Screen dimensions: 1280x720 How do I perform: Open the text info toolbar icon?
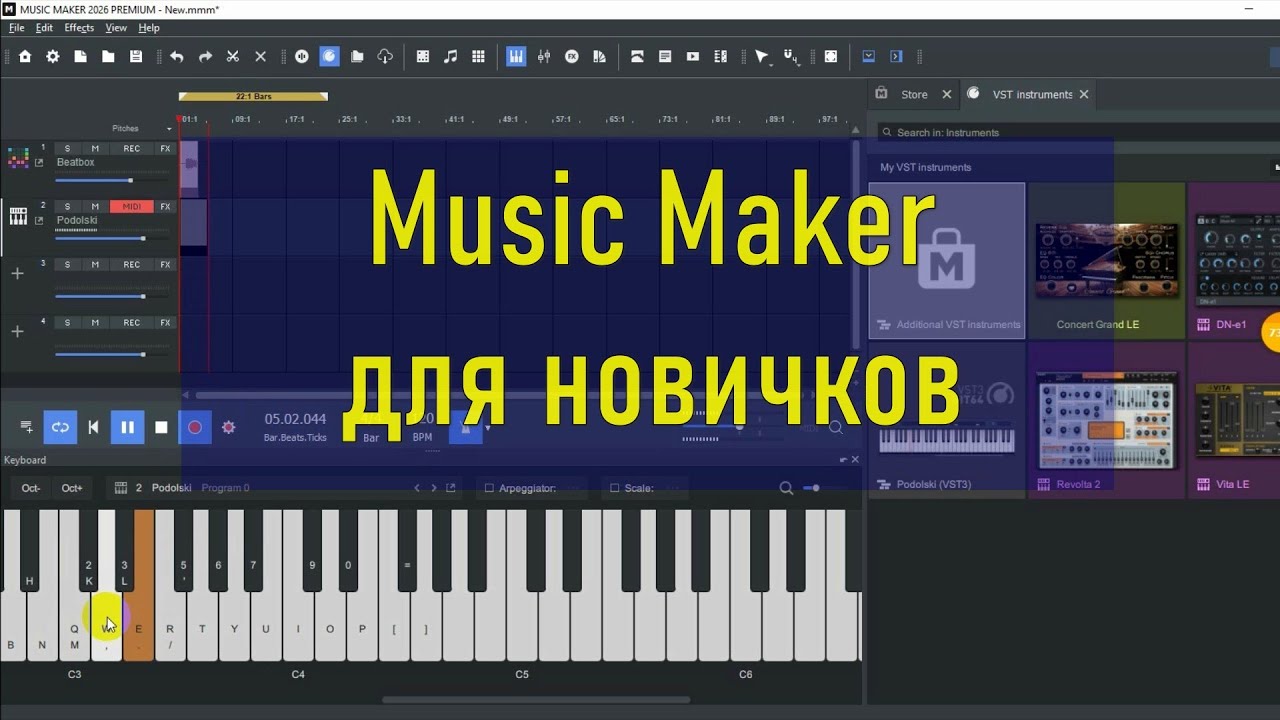click(665, 57)
